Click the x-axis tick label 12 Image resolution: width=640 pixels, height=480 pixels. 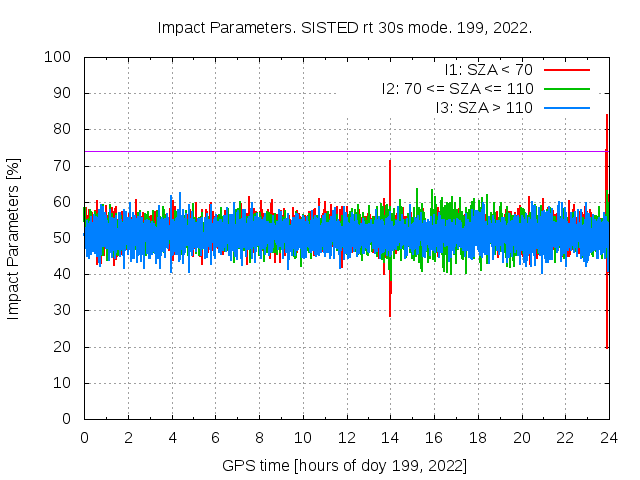(x=346, y=437)
